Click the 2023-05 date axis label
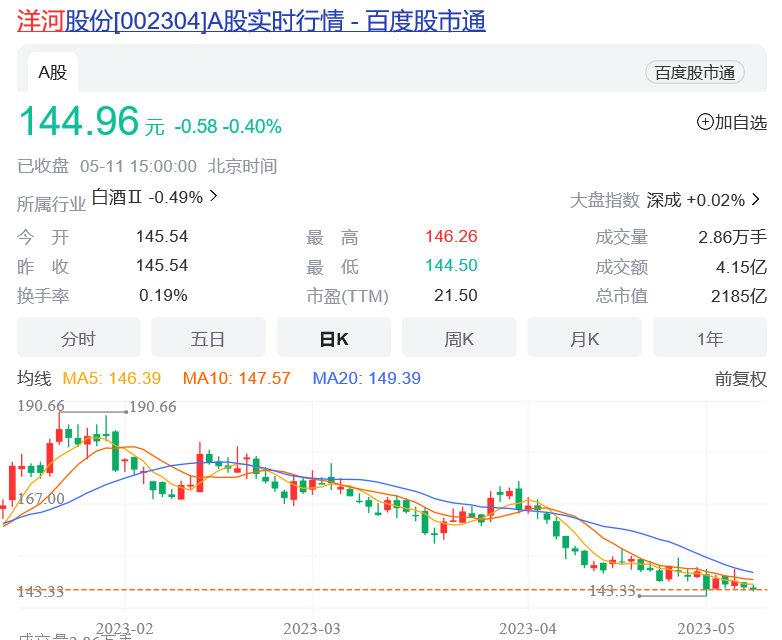Image resolution: width=782 pixels, height=640 pixels. [706, 629]
